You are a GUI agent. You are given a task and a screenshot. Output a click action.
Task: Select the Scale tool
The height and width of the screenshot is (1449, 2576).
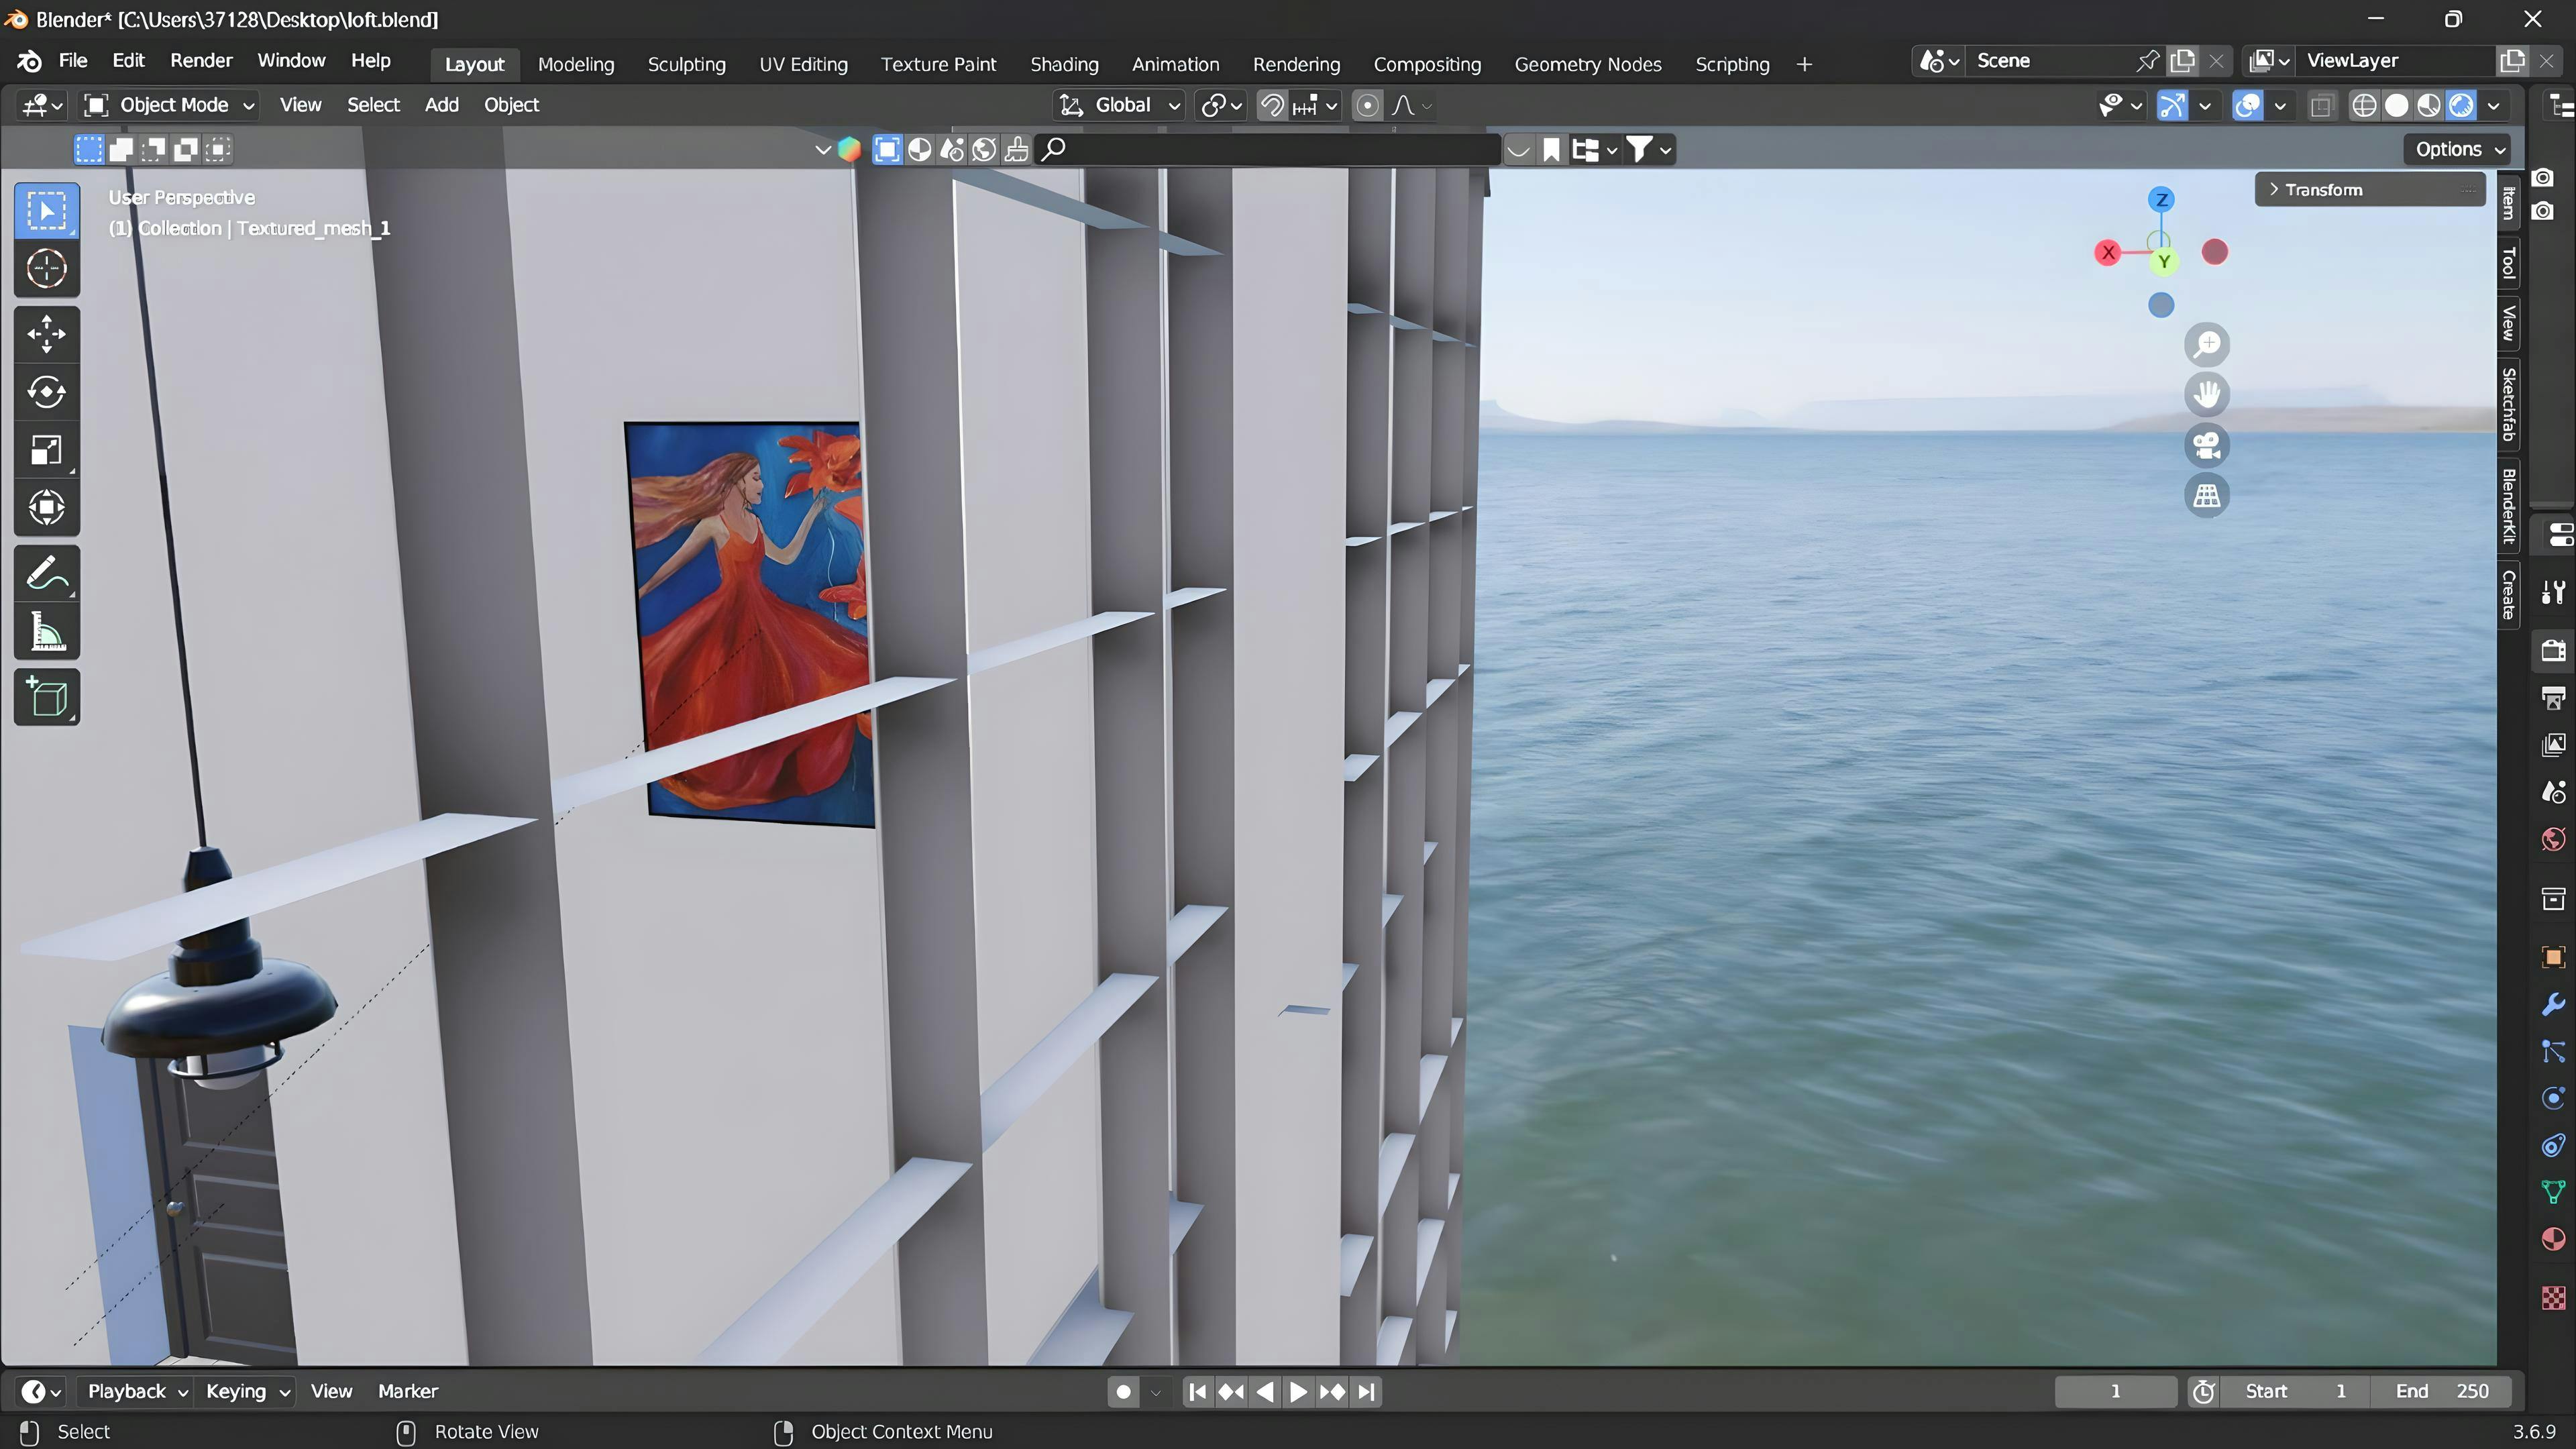[46, 450]
